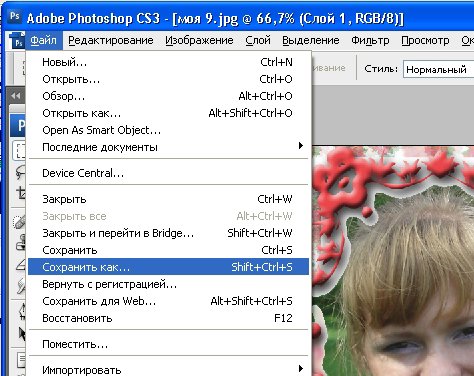Choose the highlighted Сохранить как… entry
The width and height of the screenshot is (474, 376).
click(x=168, y=267)
